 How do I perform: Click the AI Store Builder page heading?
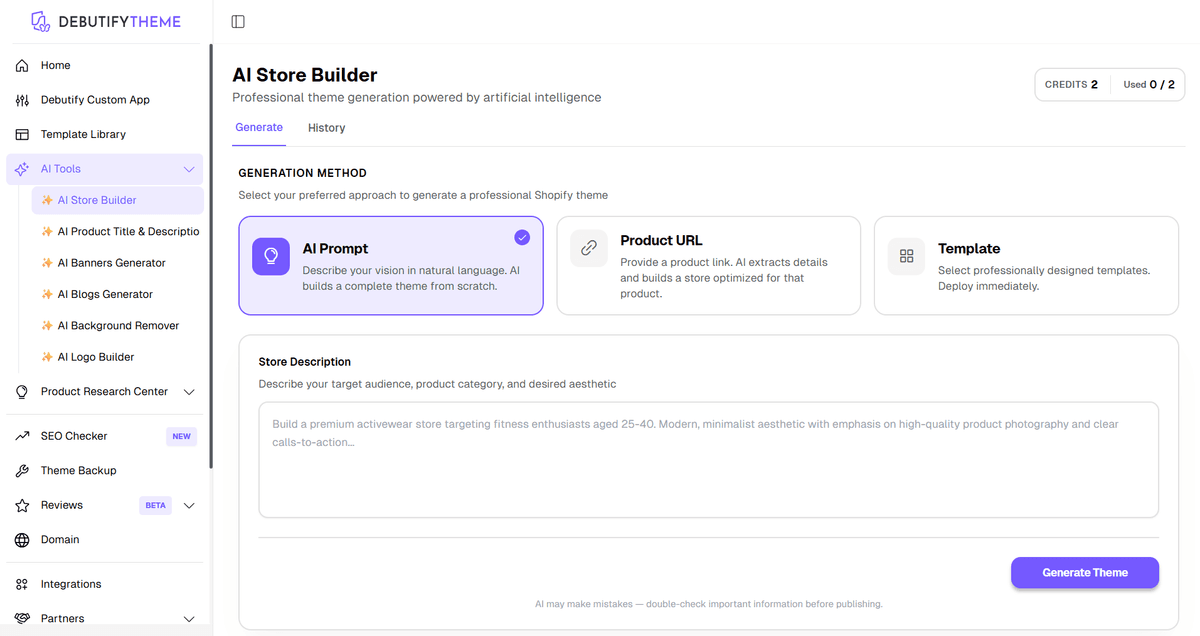pos(305,75)
